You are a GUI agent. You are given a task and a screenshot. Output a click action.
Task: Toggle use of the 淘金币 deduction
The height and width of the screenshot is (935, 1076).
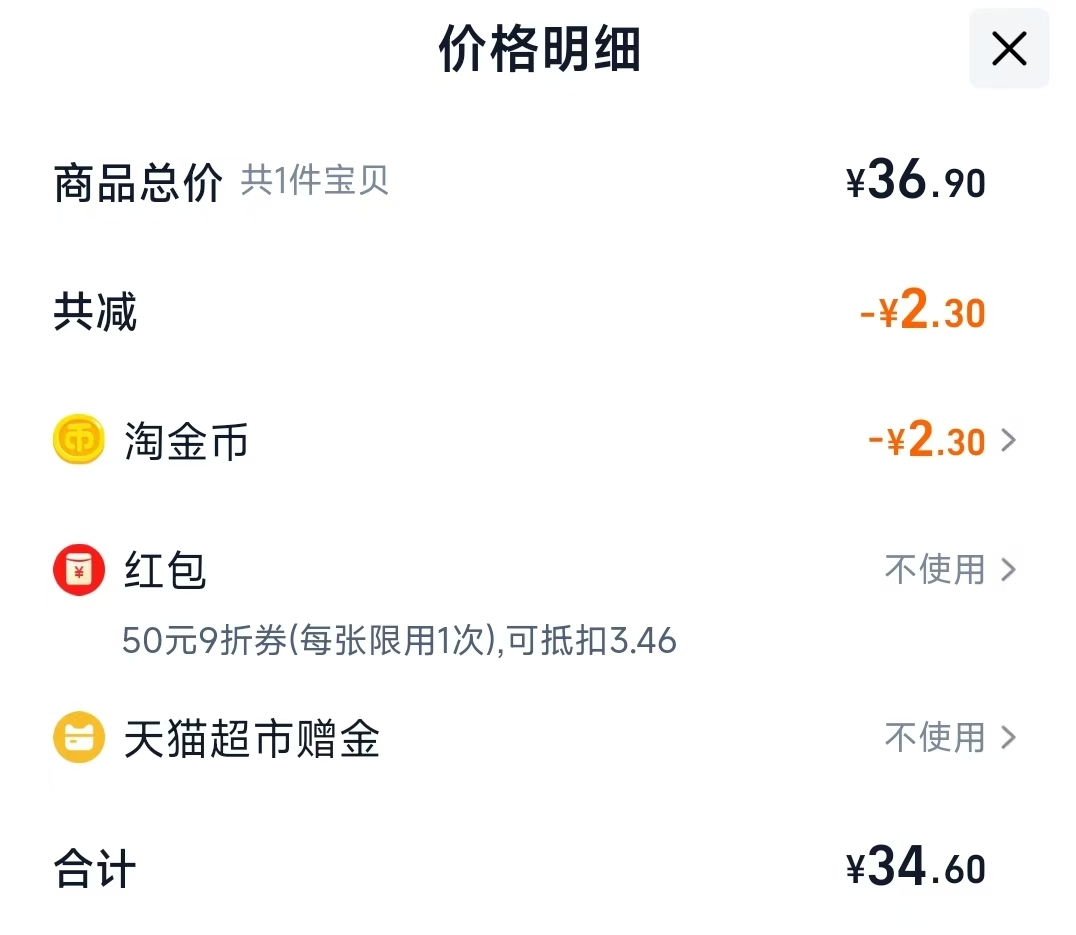[x=925, y=440]
